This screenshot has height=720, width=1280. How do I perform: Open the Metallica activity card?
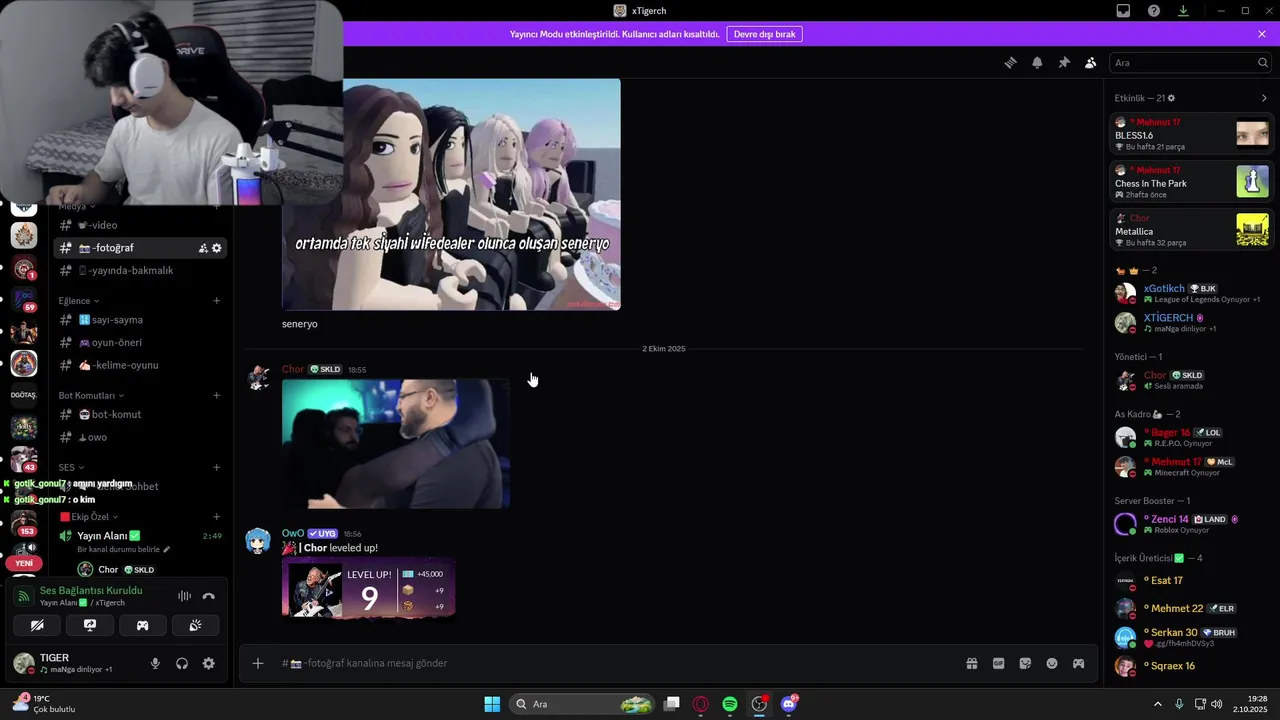point(1191,230)
